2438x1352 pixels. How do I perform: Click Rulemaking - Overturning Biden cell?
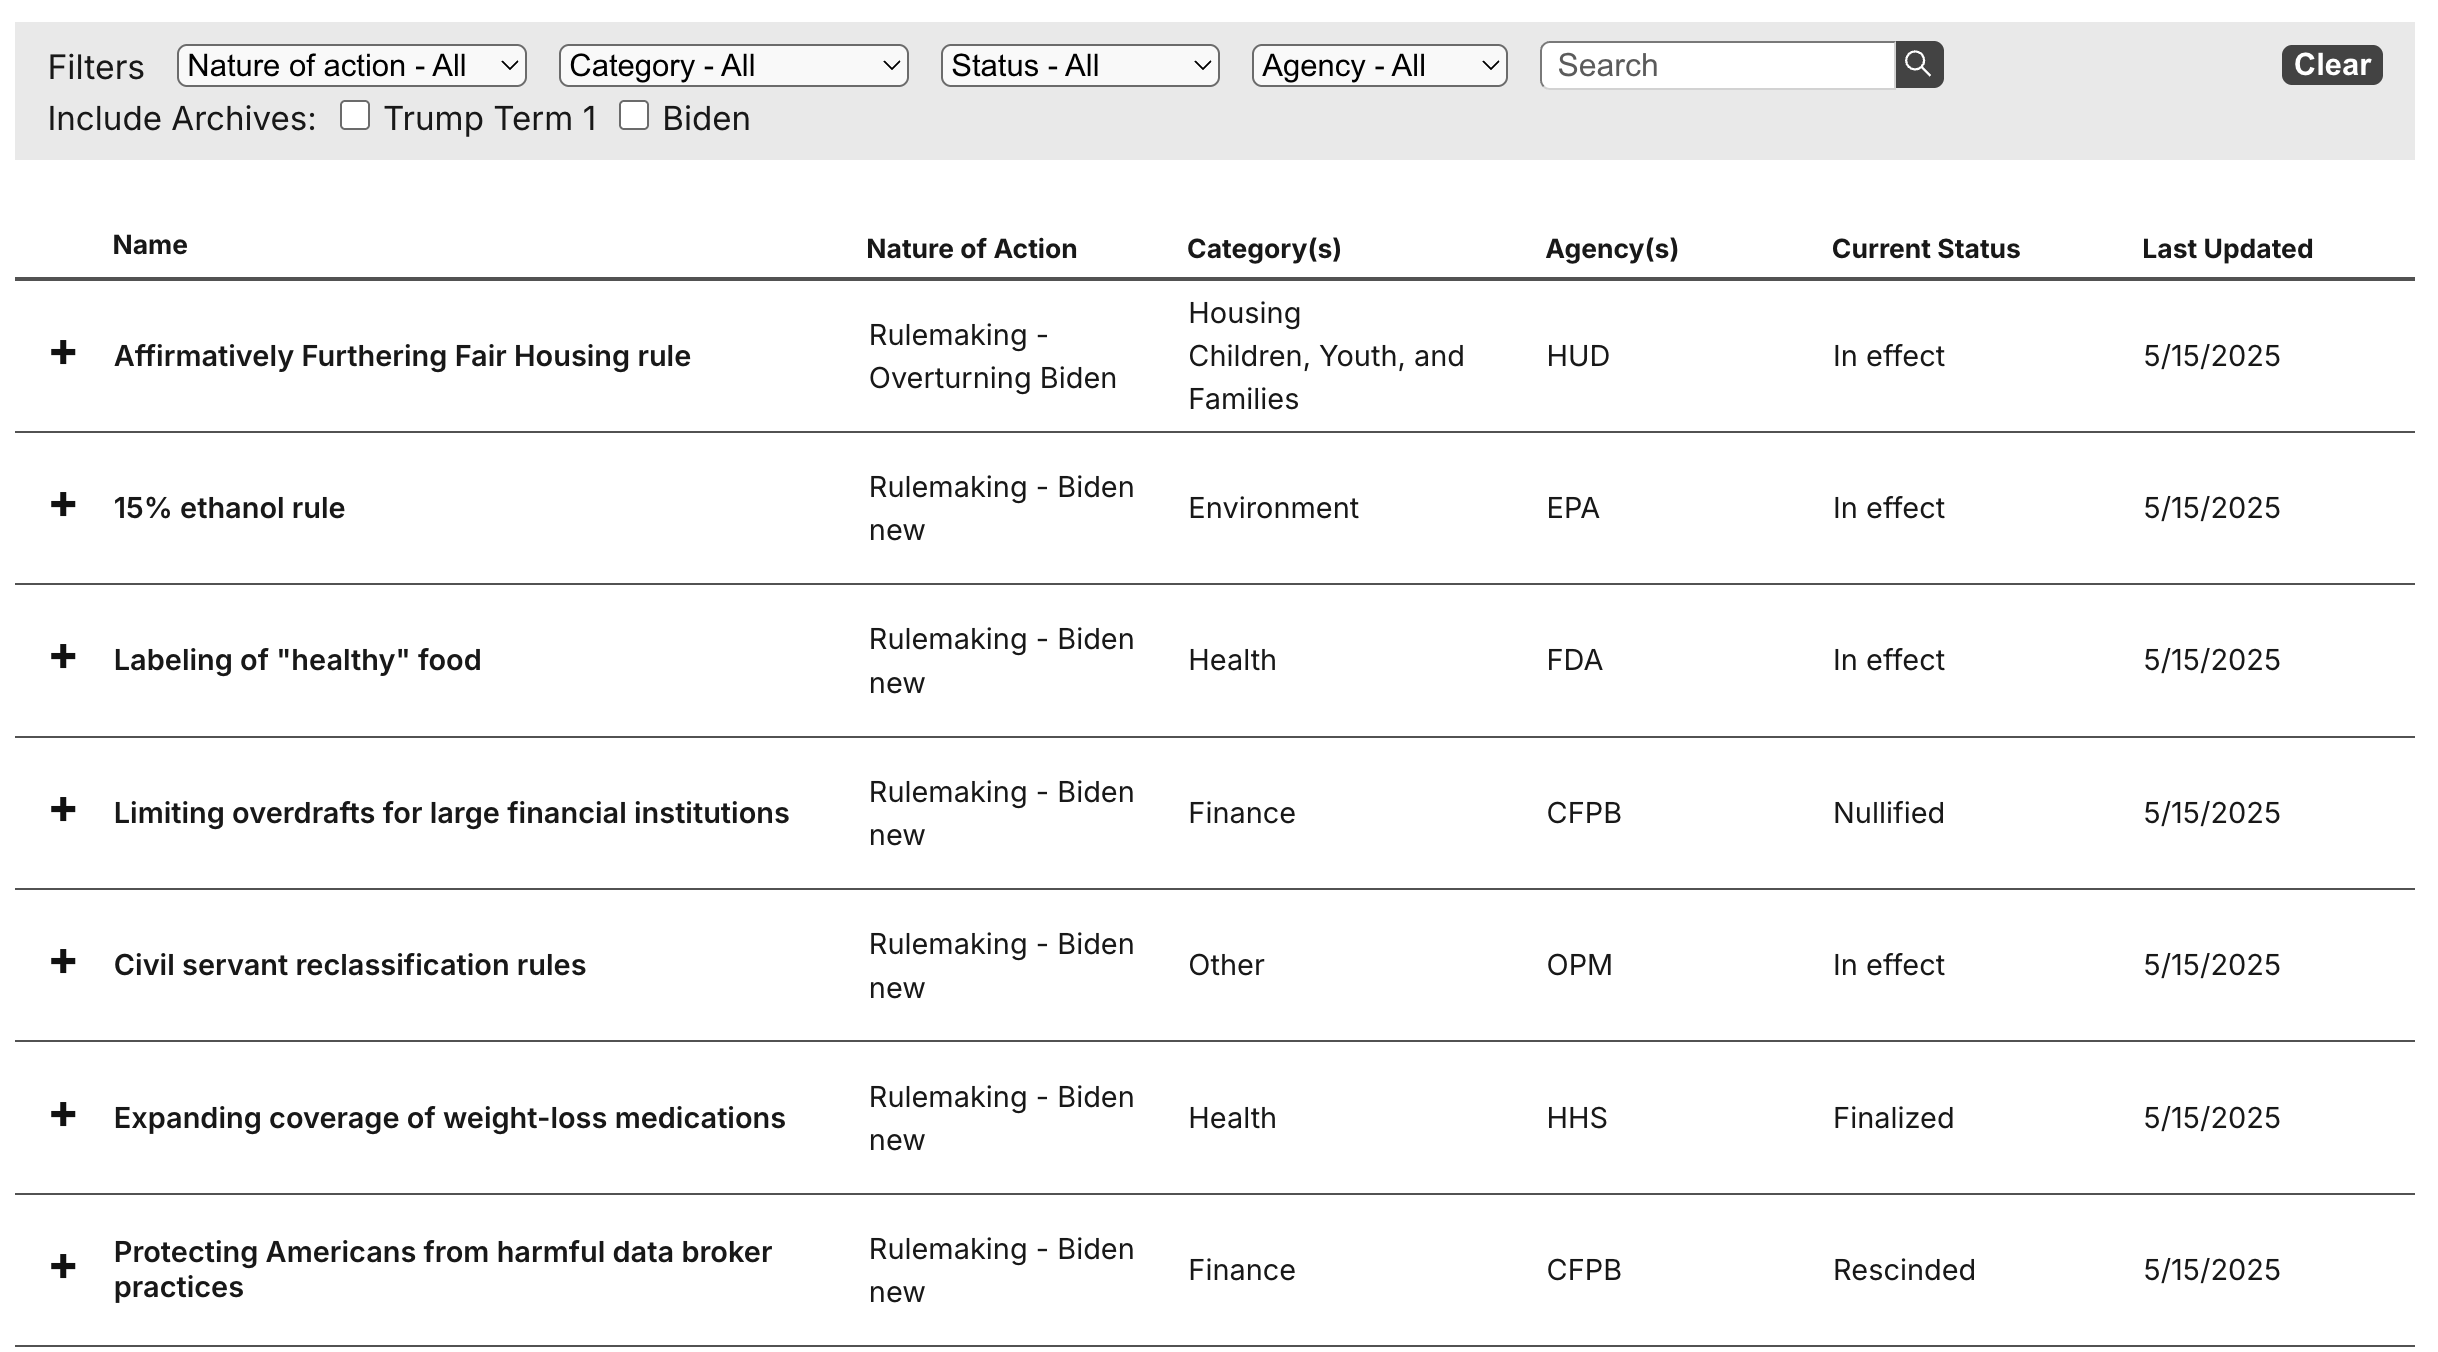coord(992,356)
